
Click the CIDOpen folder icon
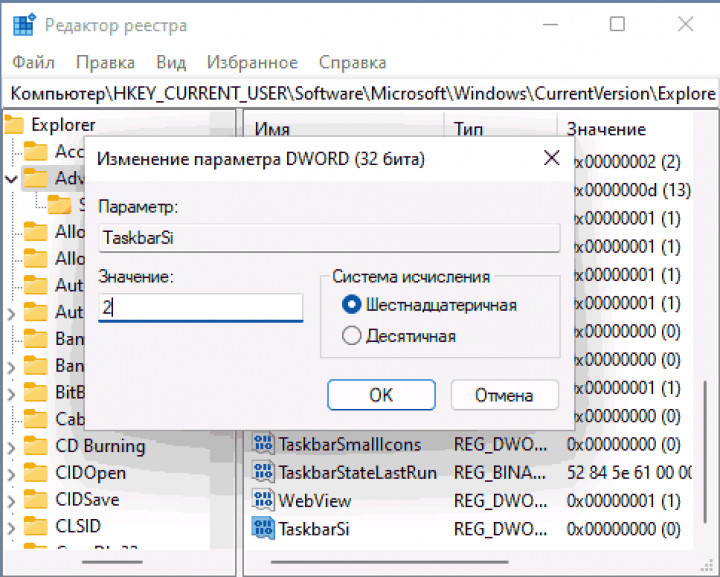click(x=35, y=473)
